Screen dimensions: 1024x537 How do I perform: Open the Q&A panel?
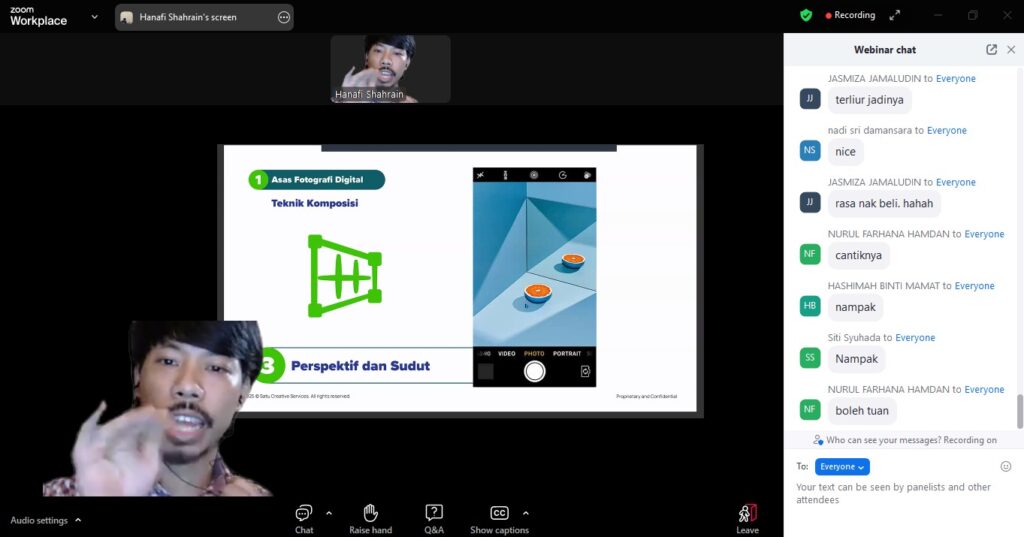tap(434, 519)
